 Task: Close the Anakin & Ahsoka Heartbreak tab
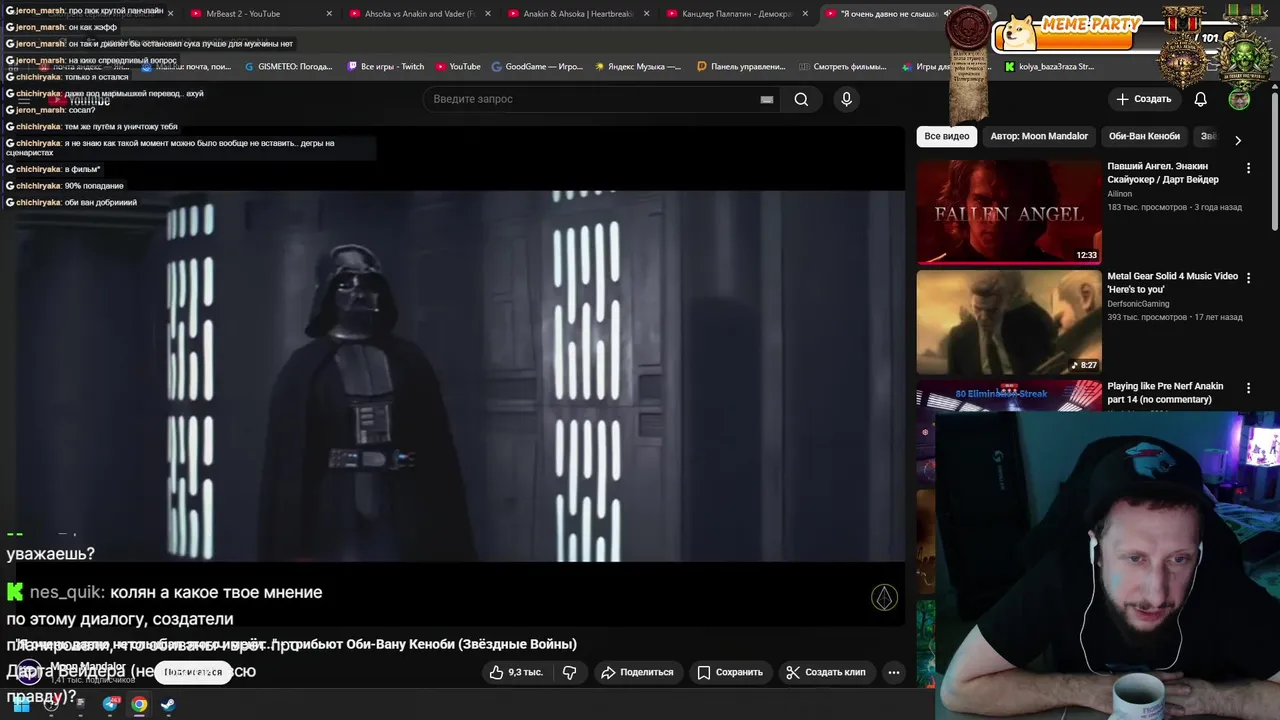coord(646,14)
